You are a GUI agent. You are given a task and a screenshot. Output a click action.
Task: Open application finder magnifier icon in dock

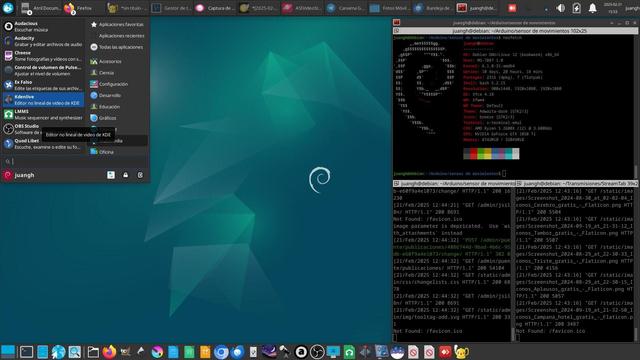[75, 352]
